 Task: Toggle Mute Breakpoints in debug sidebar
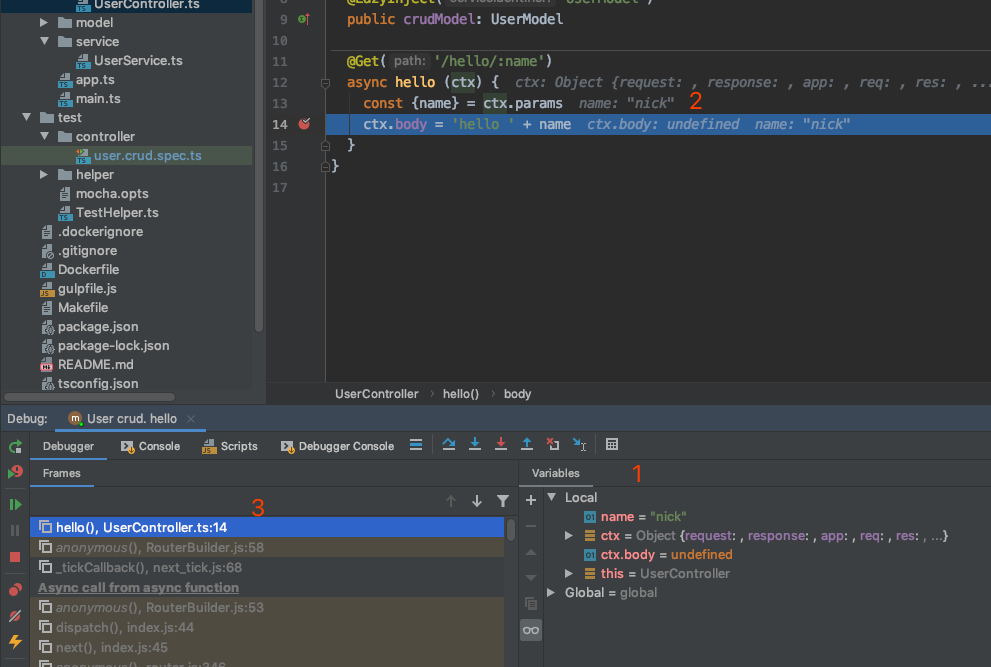click(15, 616)
